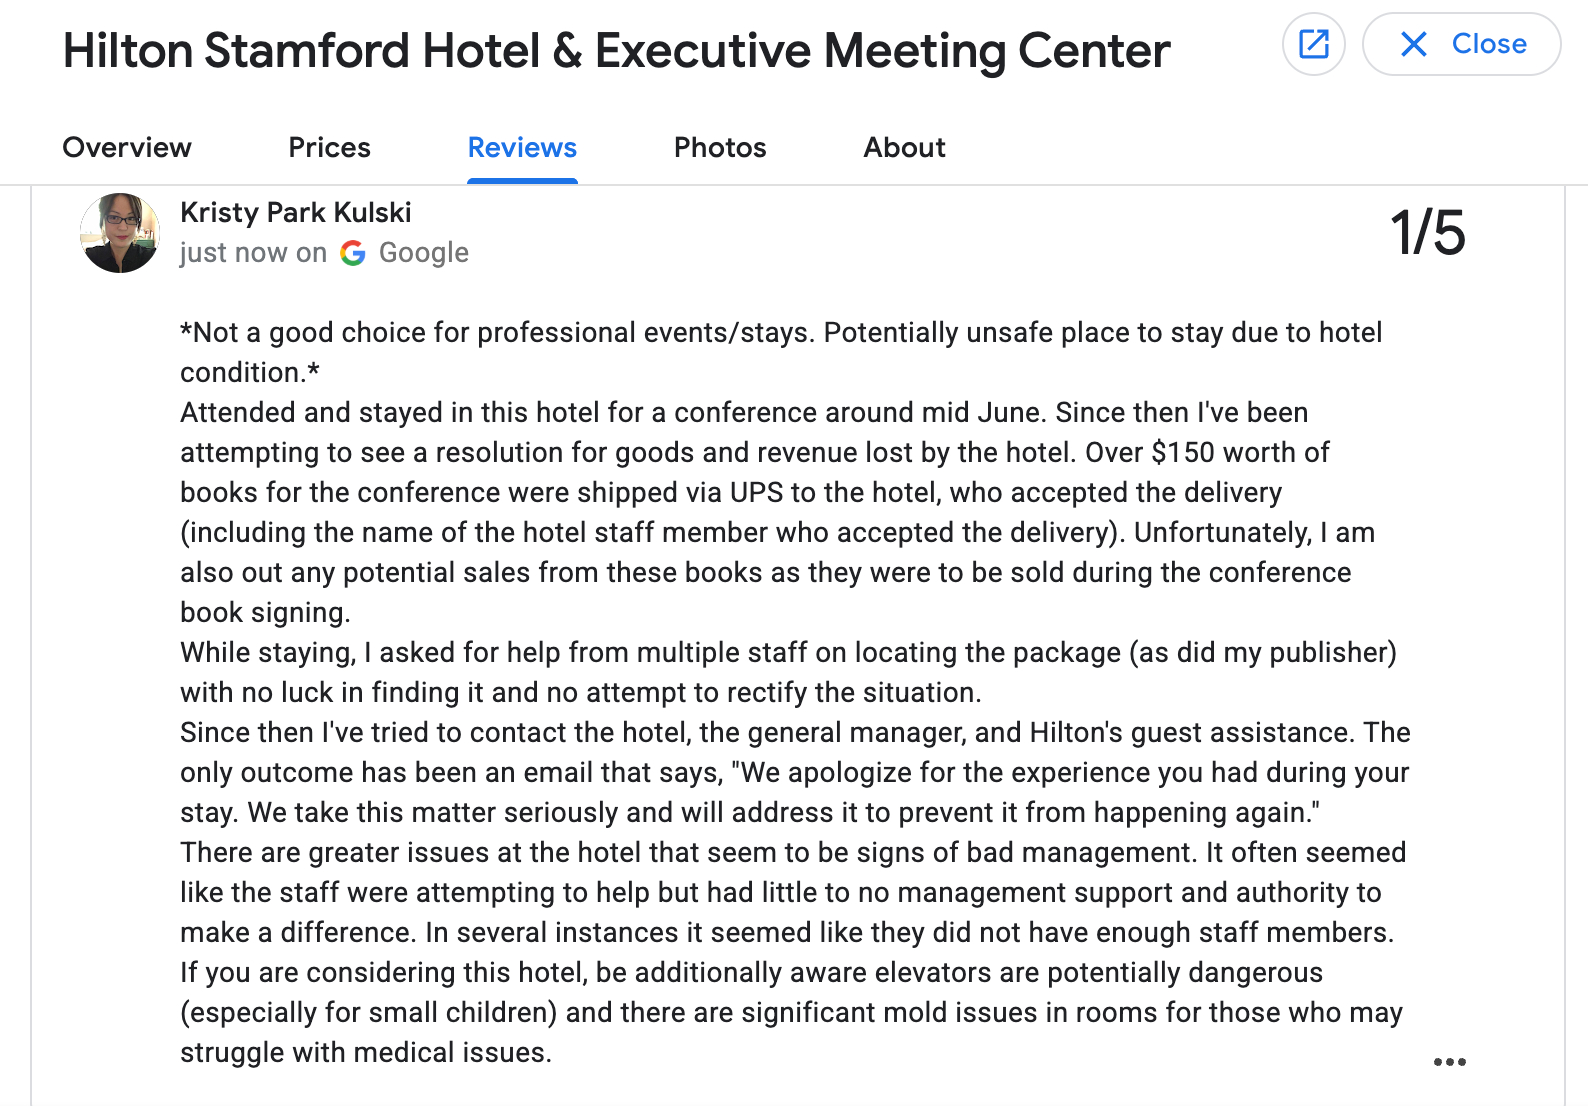Click the 1/5 review rating
1588x1106 pixels.
click(1427, 233)
